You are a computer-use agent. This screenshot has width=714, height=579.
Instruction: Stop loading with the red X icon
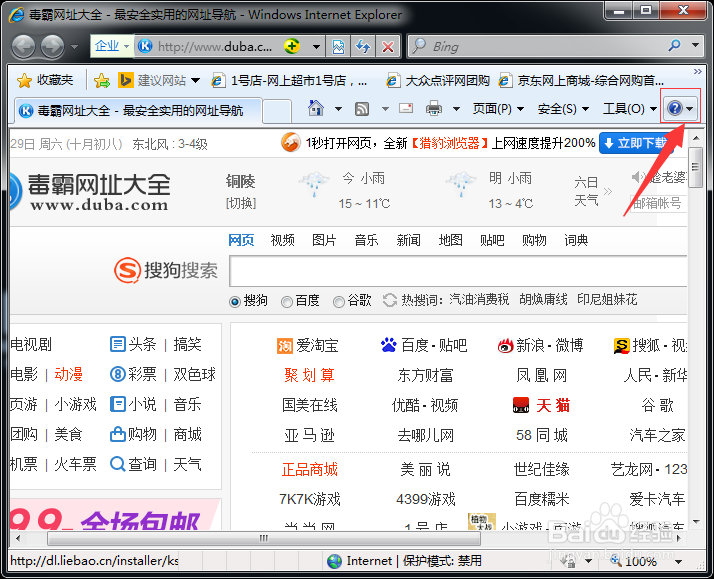(x=388, y=46)
